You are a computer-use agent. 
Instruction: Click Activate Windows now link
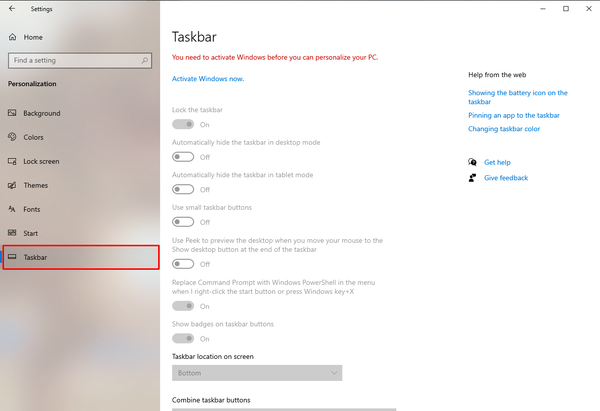pyautogui.click(x=208, y=78)
